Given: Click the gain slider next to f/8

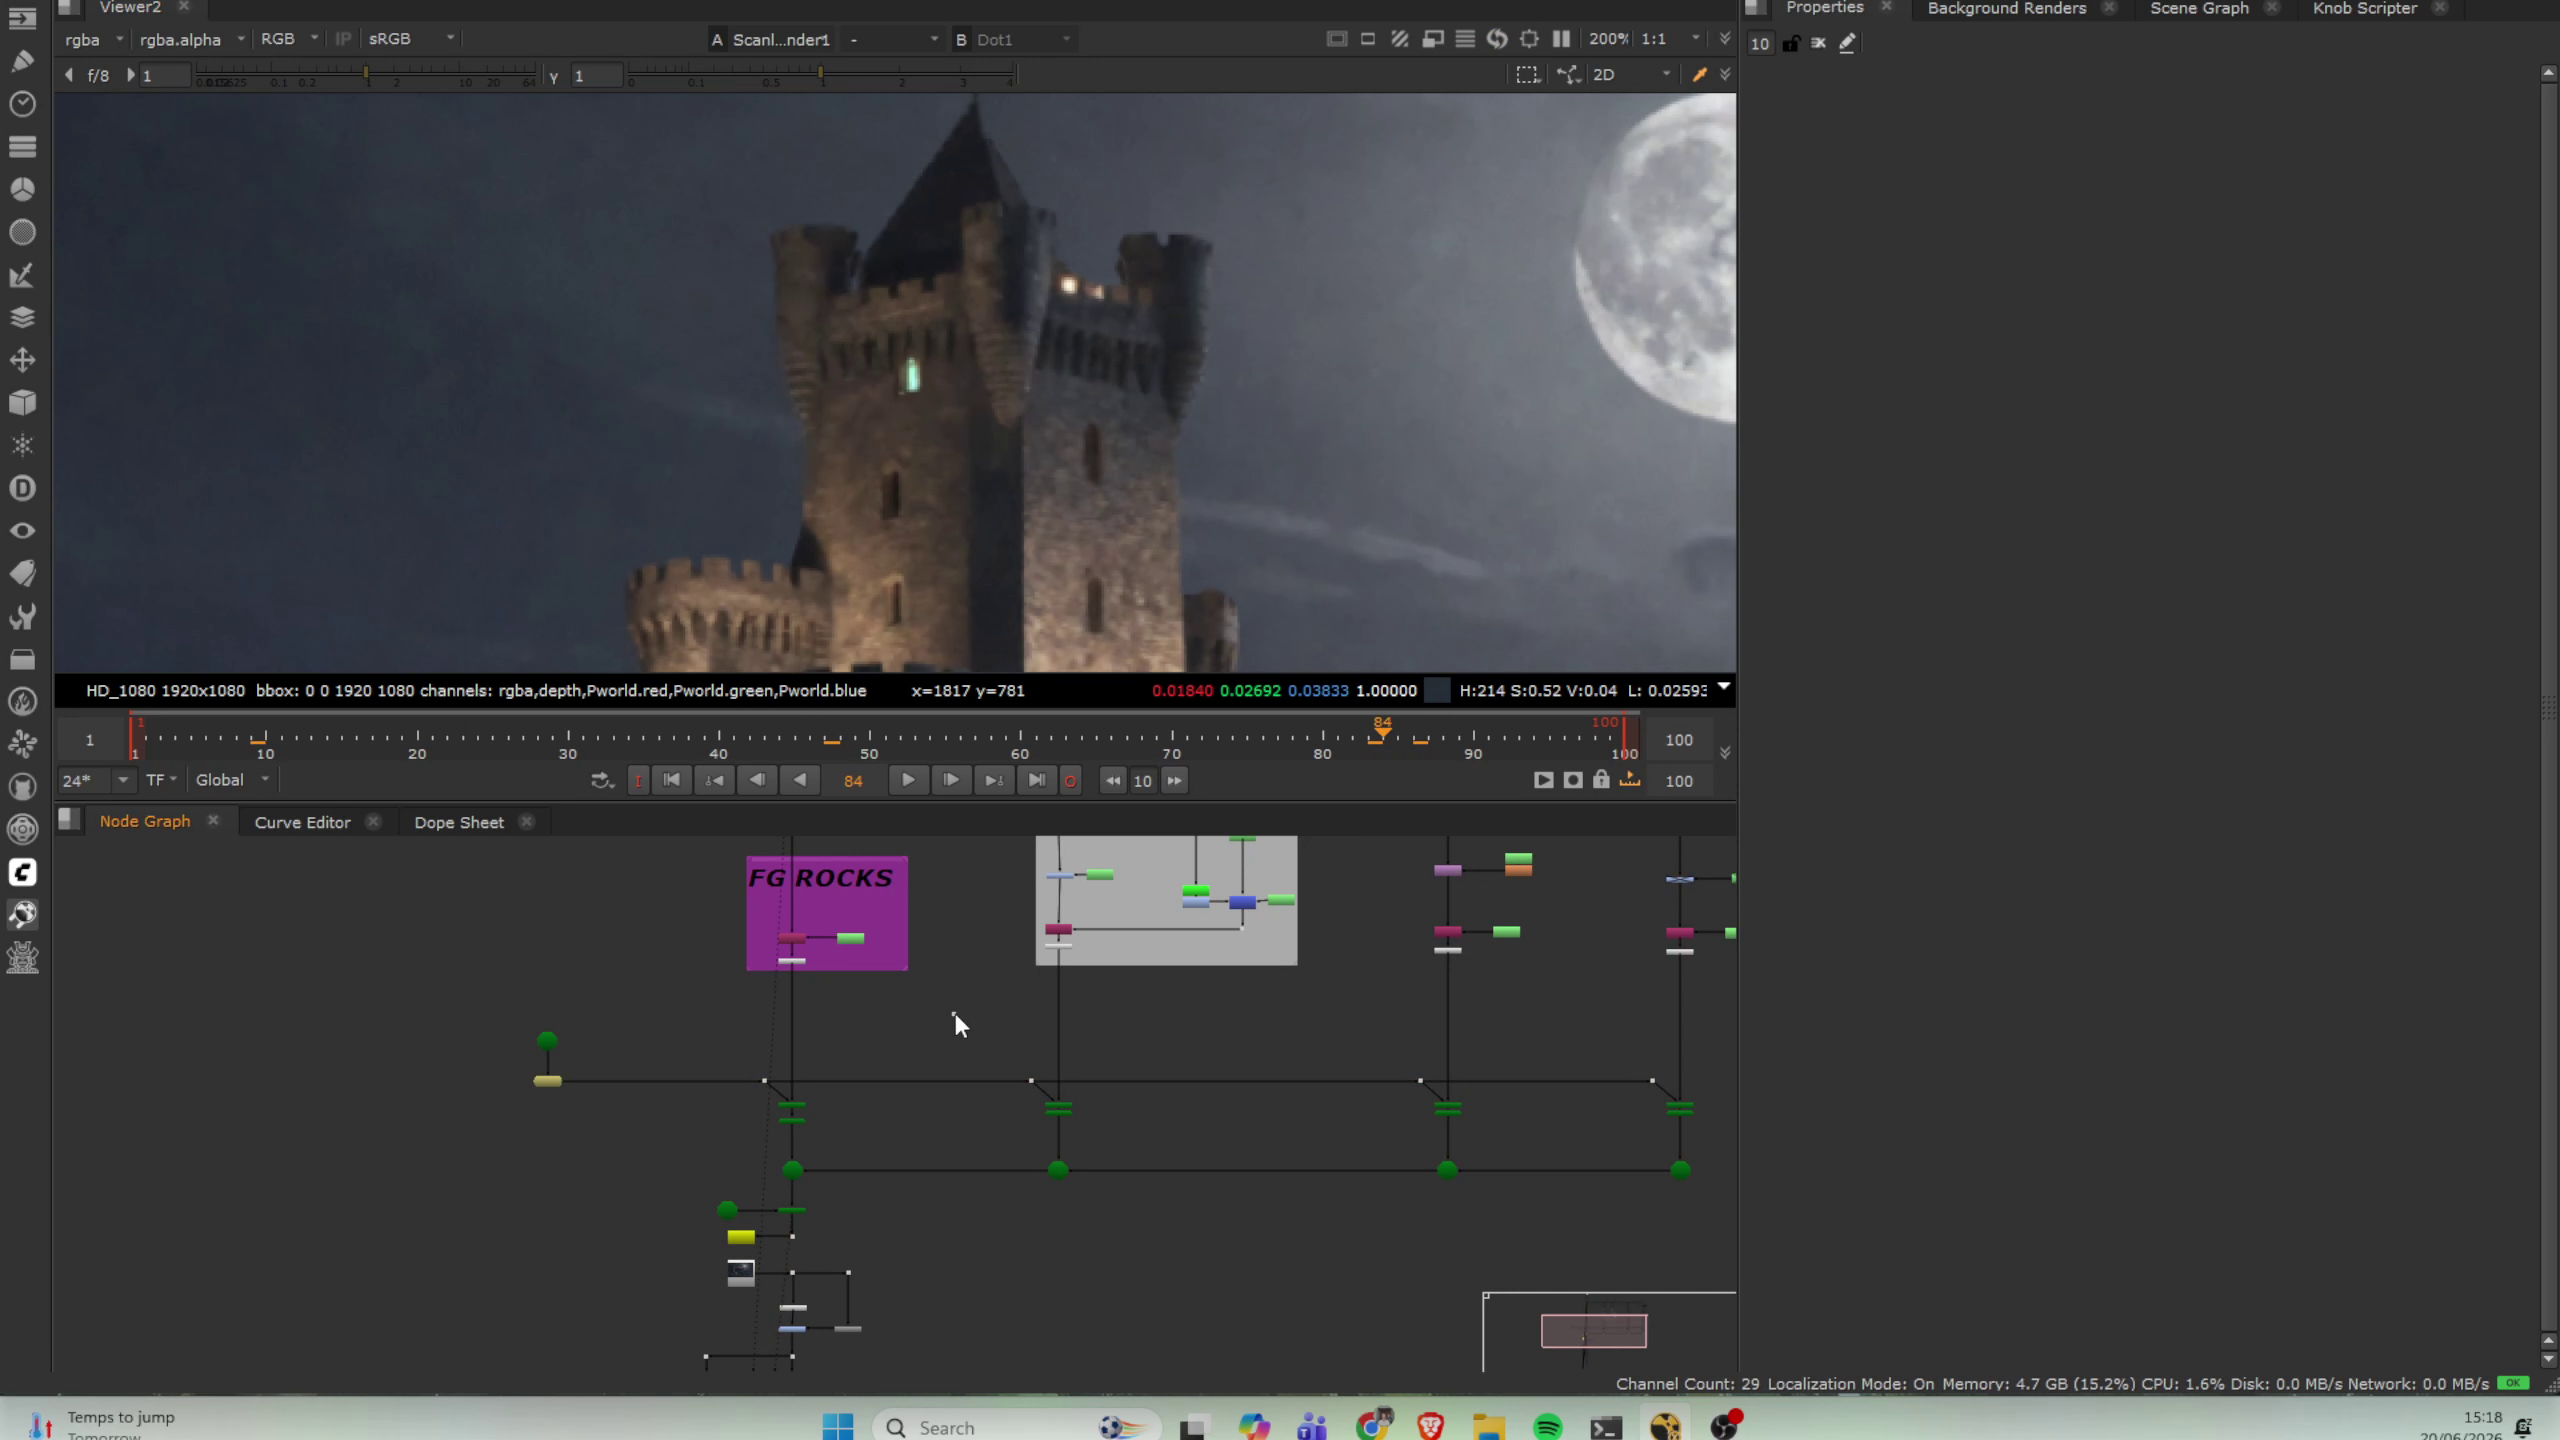Looking at the screenshot, I should (366, 76).
